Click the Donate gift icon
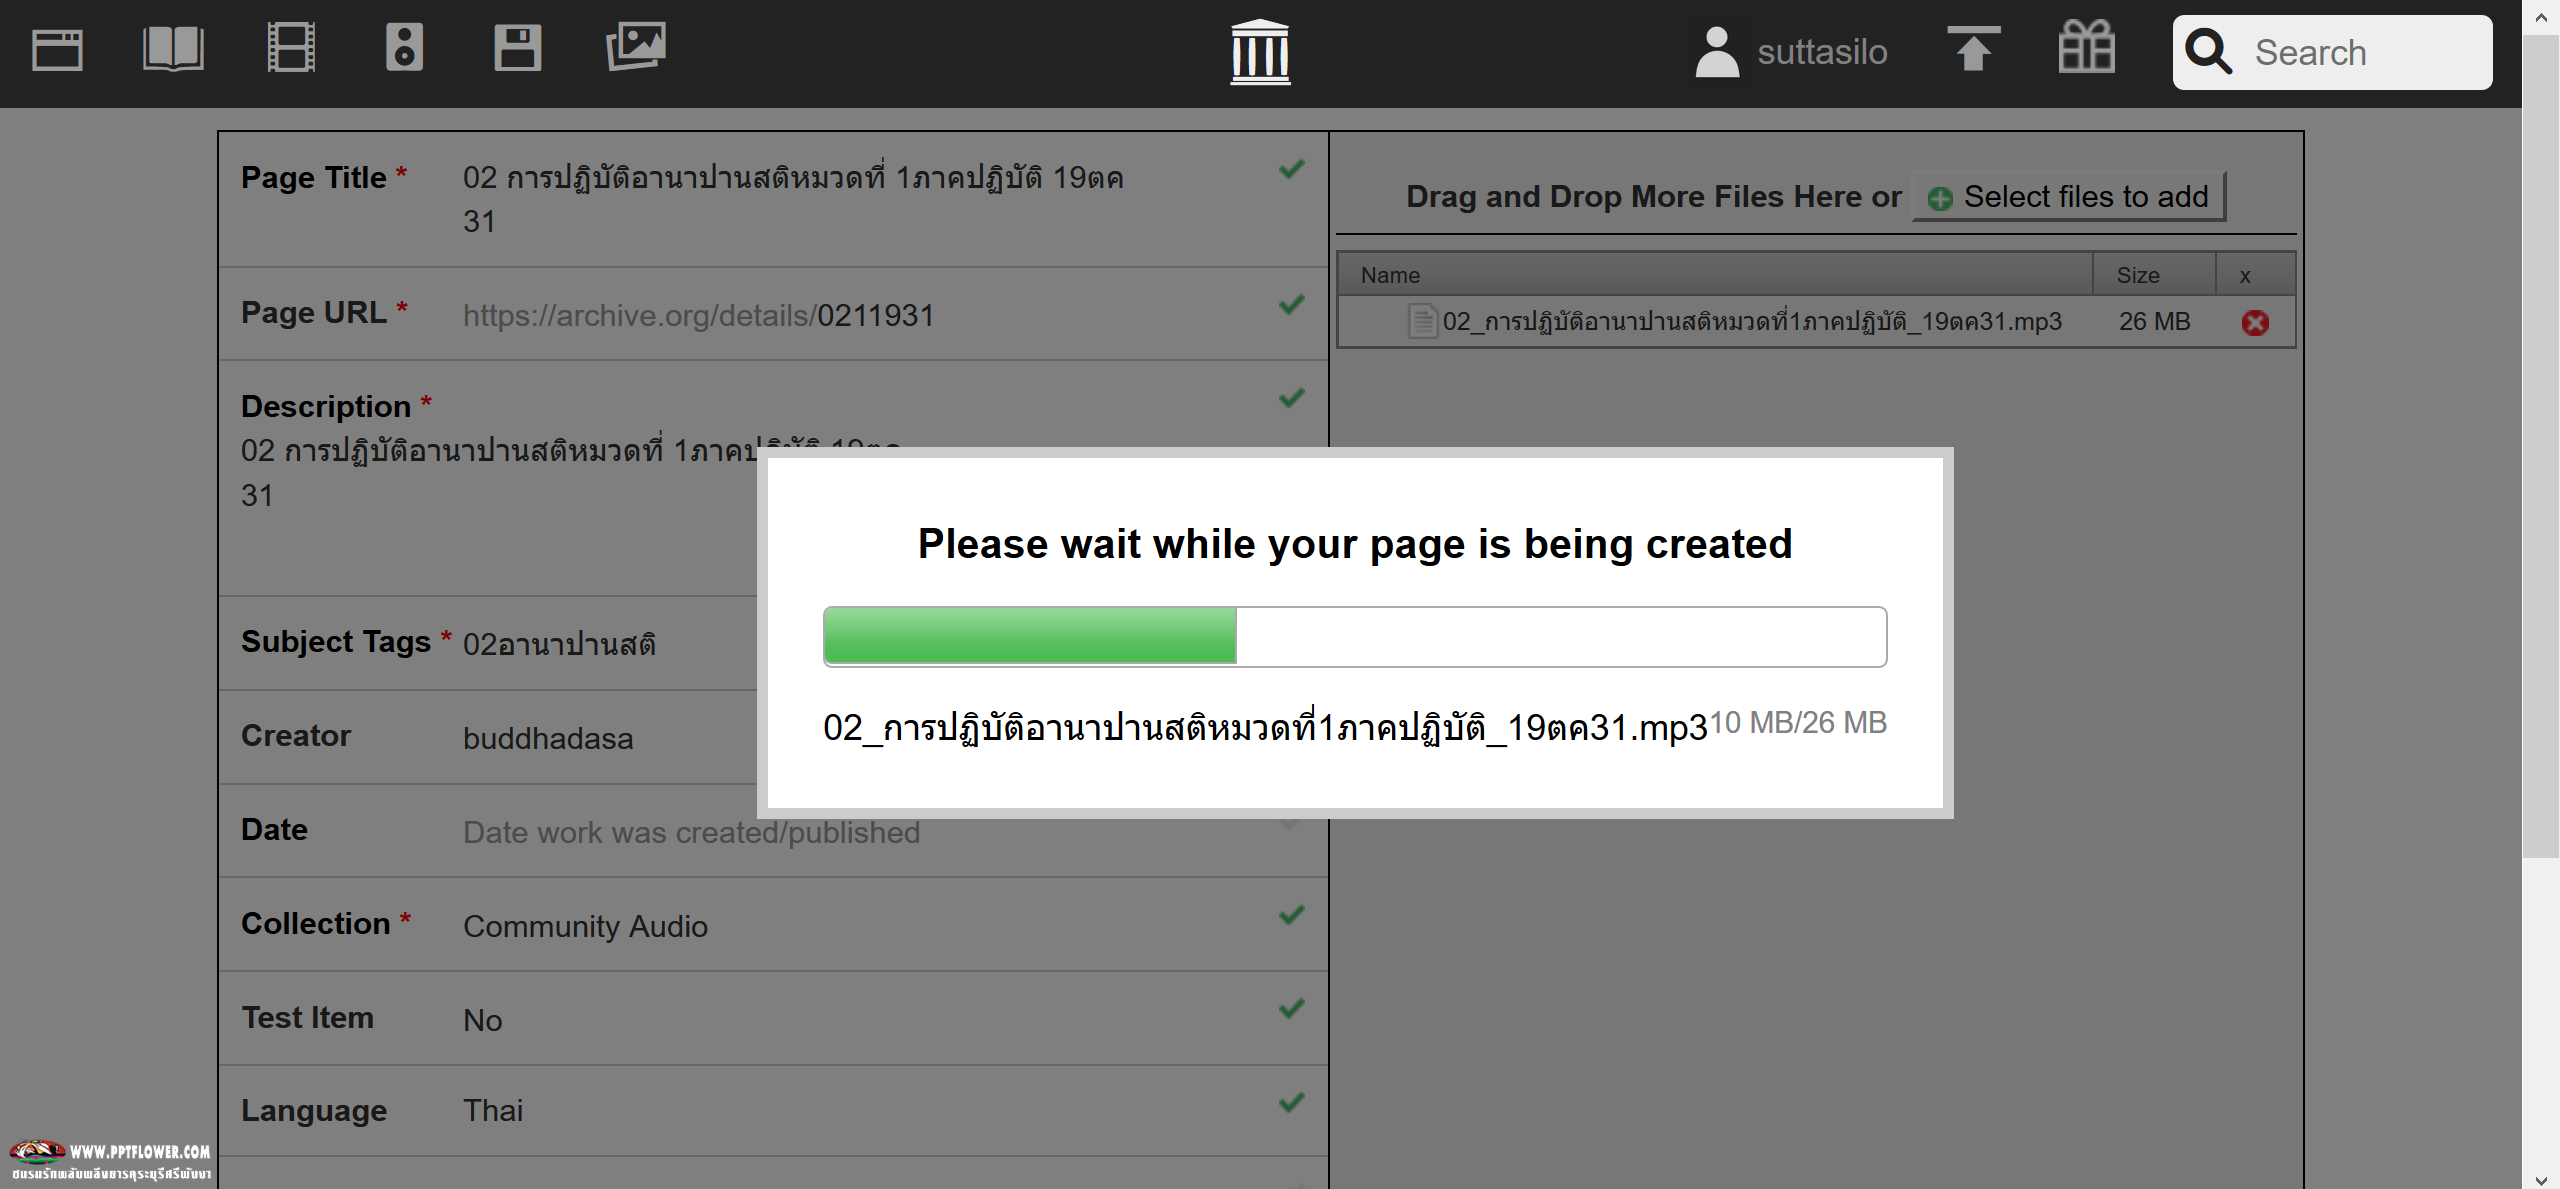 tap(2087, 47)
